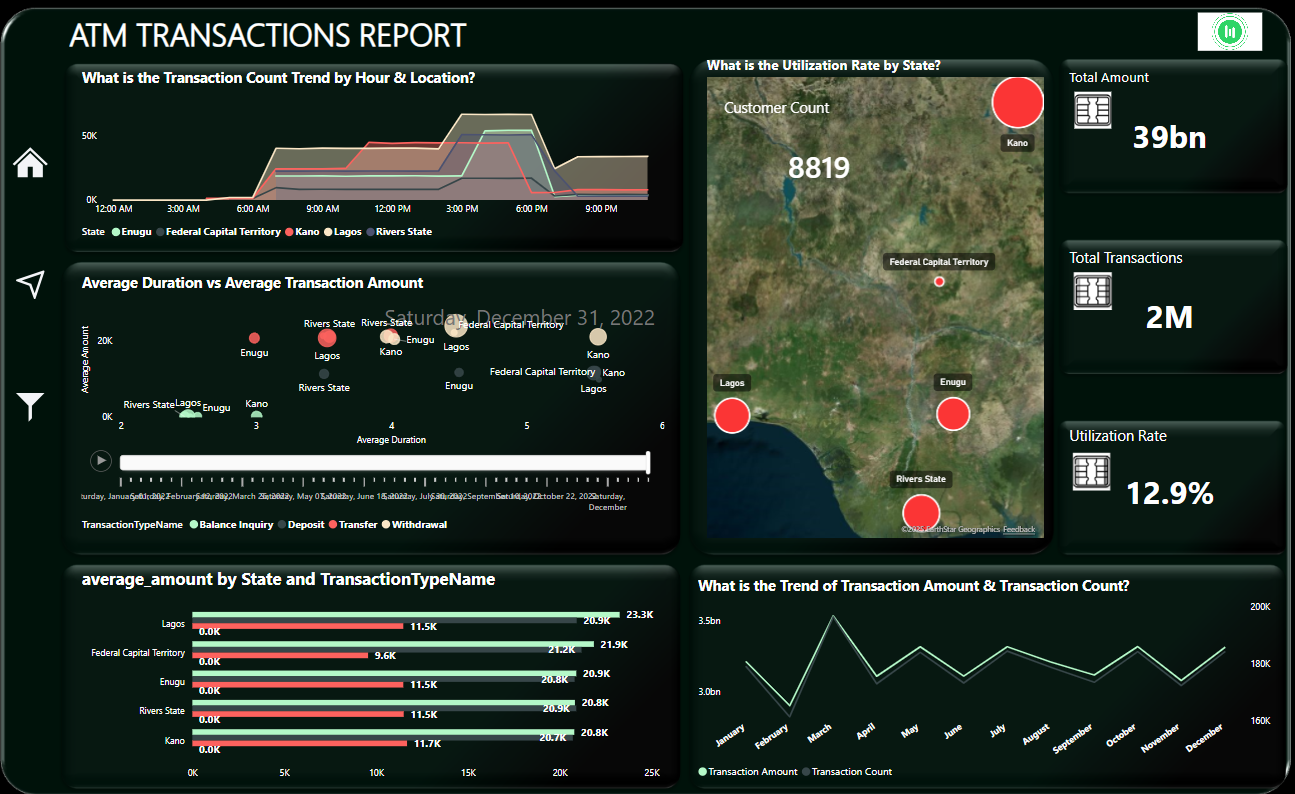Click the 39bn Total Amount value

(x=1169, y=137)
